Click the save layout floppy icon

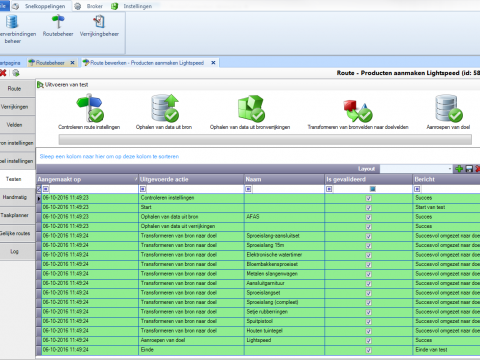click(469, 169)
